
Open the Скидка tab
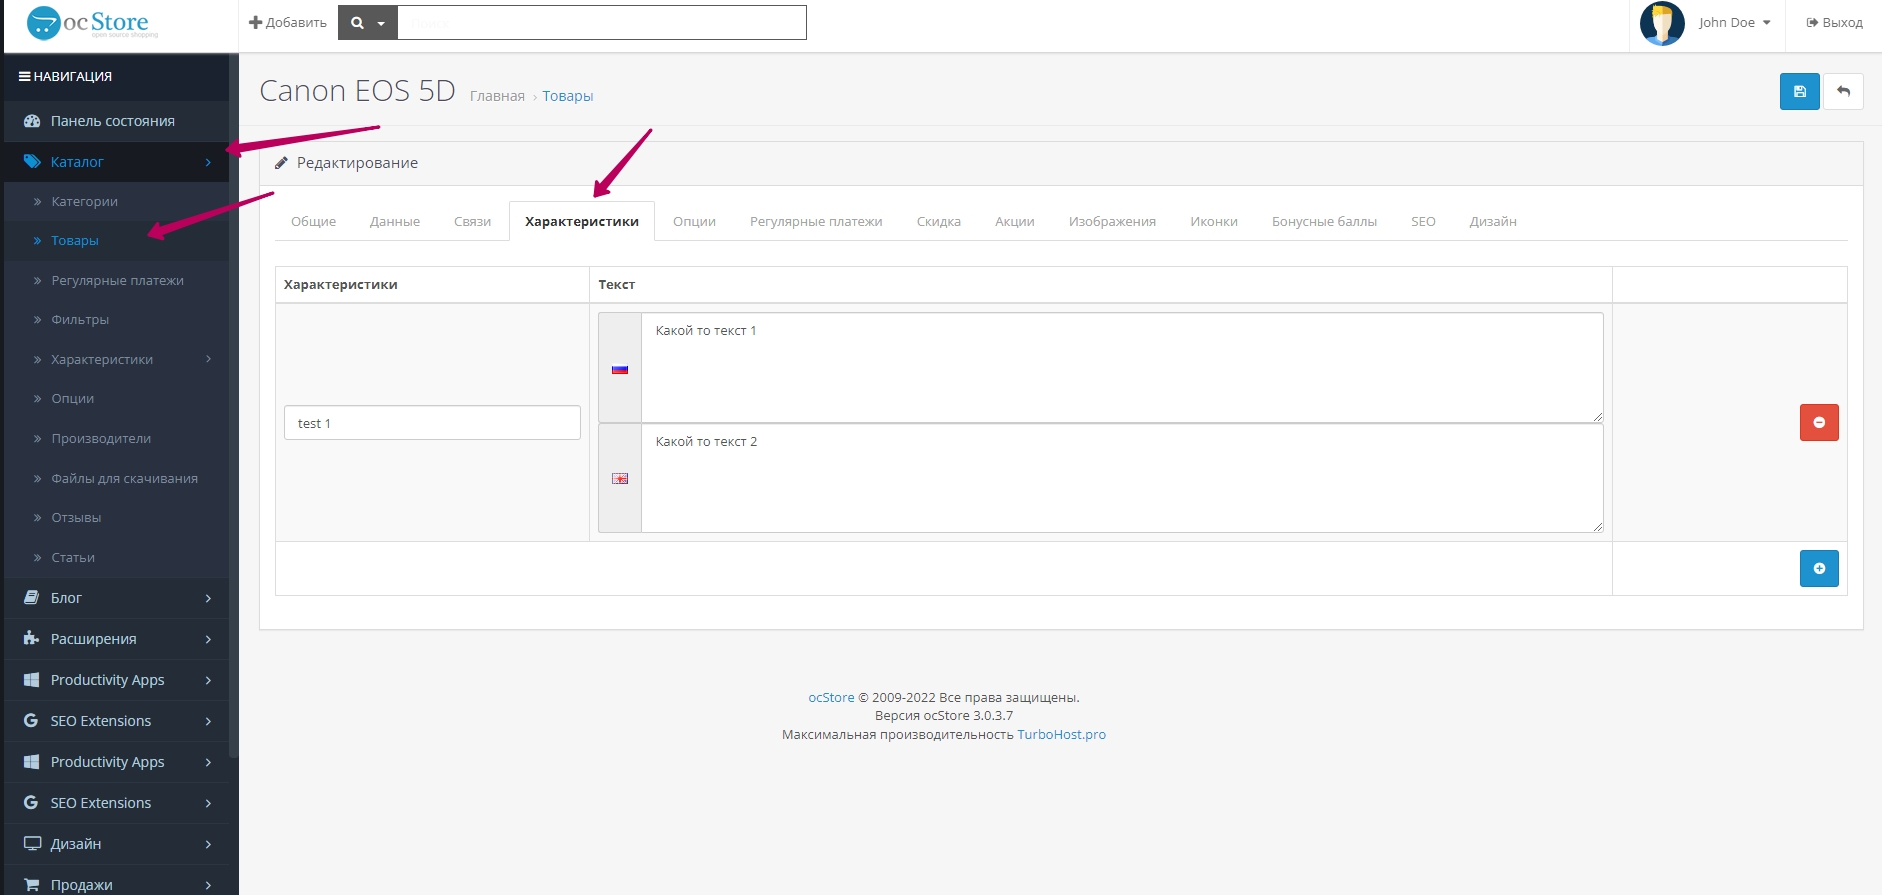coord(939,222)
